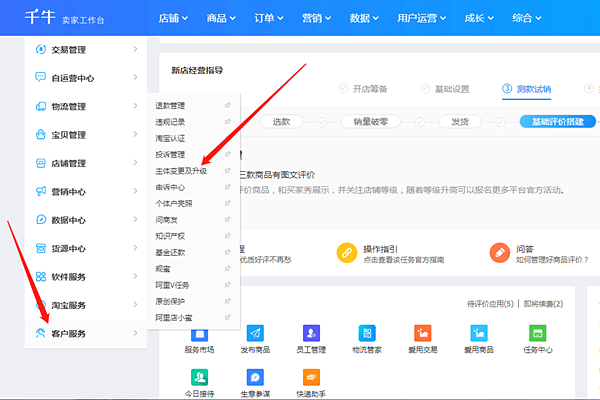The width and height of the screenshot is (600, 400).
Task: Open the 问答 pencil icon
Action: tap(500, 253)
